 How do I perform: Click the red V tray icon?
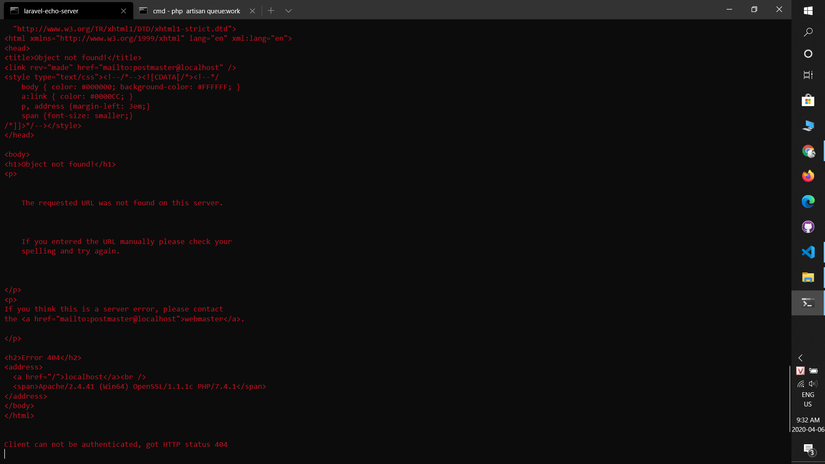(800, 371)
